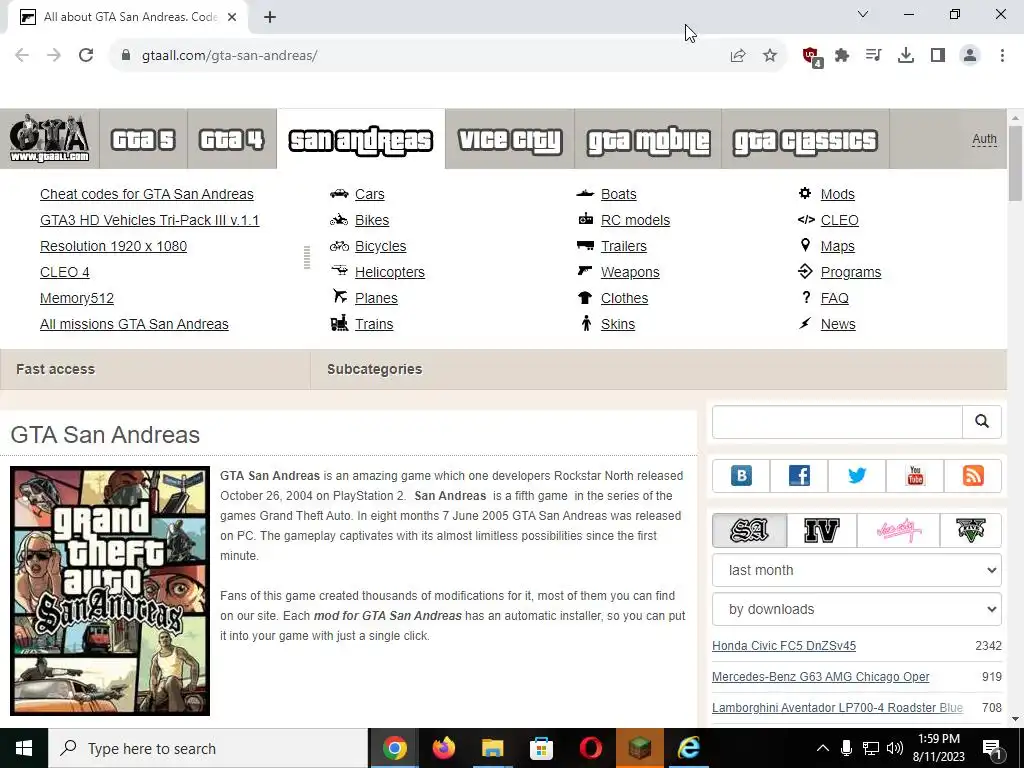This screenshot has height=768, width=1024.
Task: Open the Facebook social icon
Action: click(799, 475)
